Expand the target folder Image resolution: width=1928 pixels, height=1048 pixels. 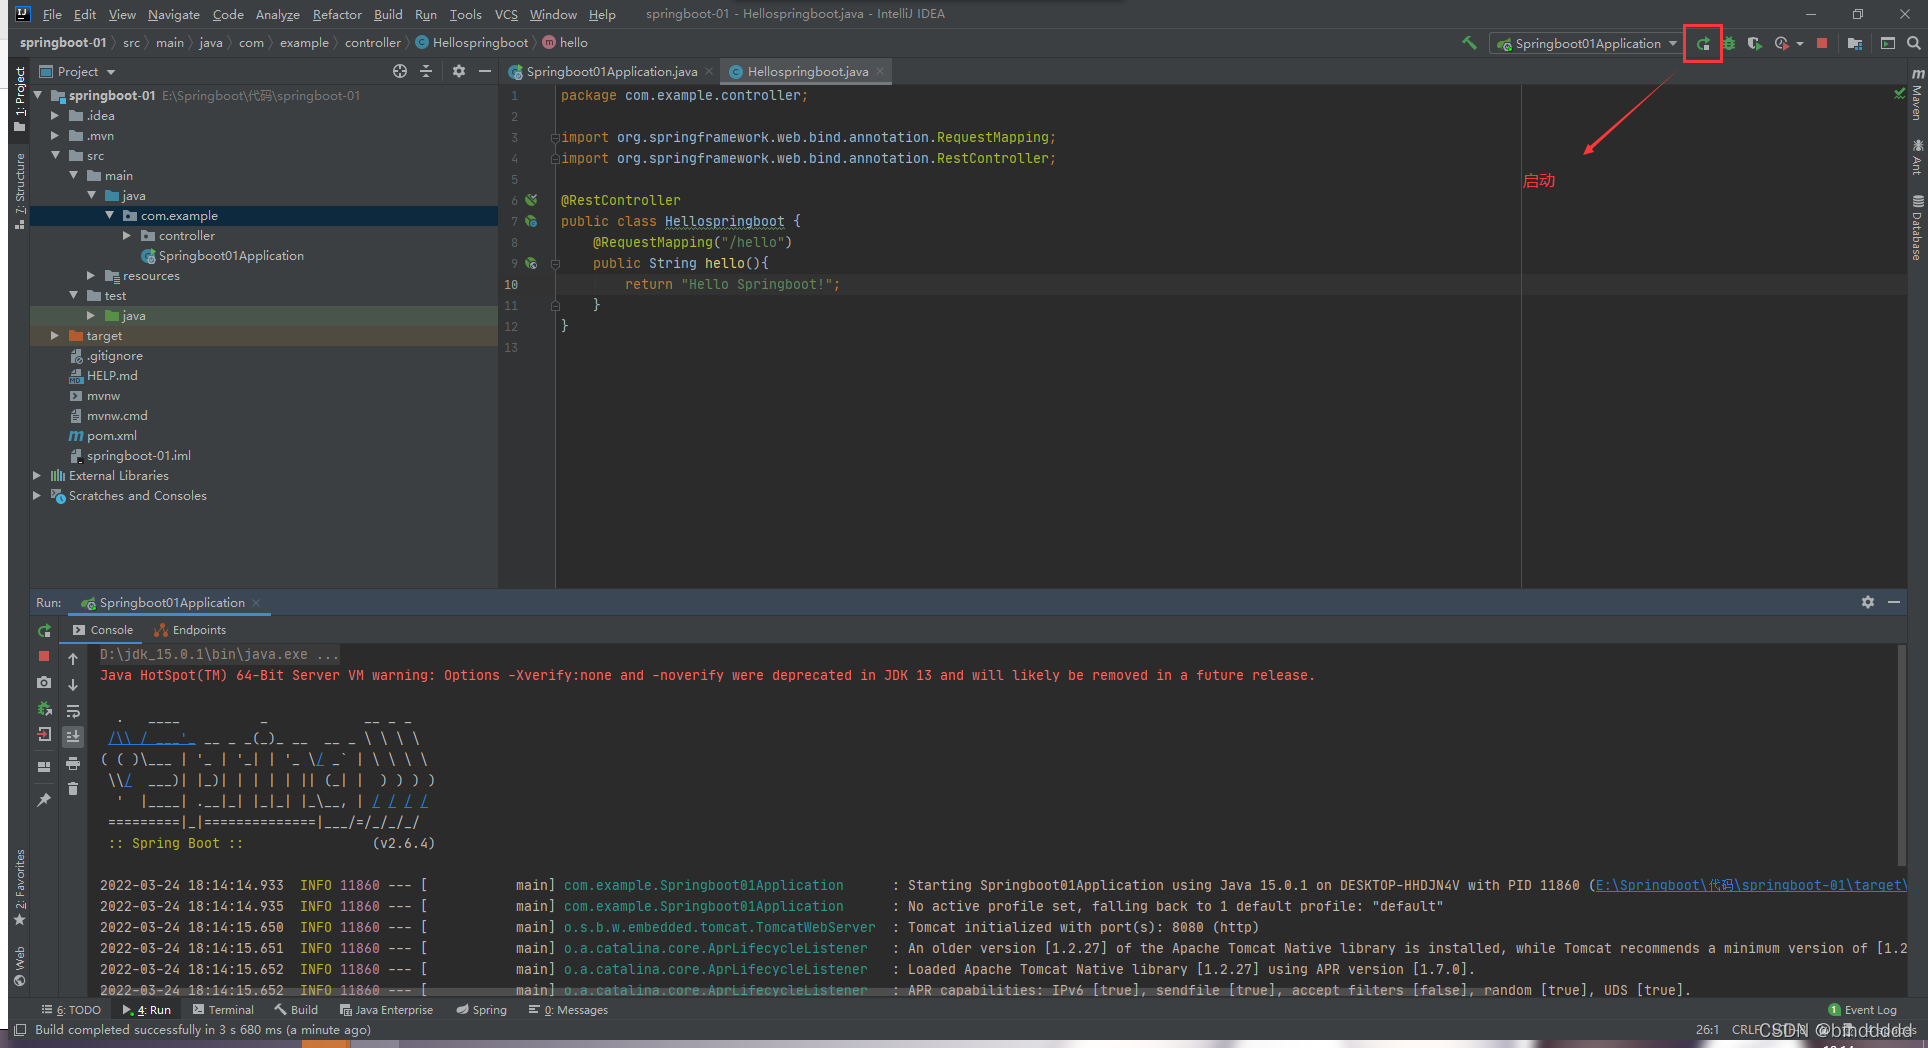click(x=56, y=336)
